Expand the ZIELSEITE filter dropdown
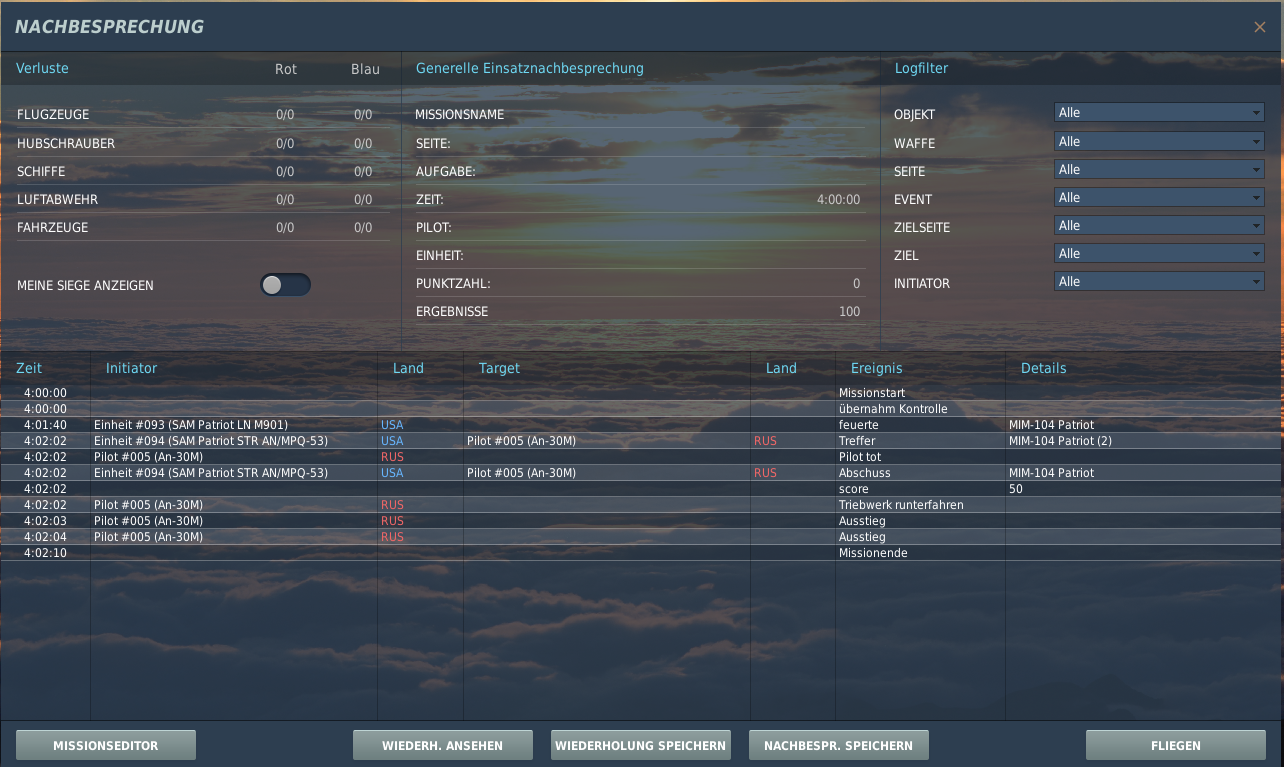This screenshot has width=1284, height=767. pos(1159,226)
